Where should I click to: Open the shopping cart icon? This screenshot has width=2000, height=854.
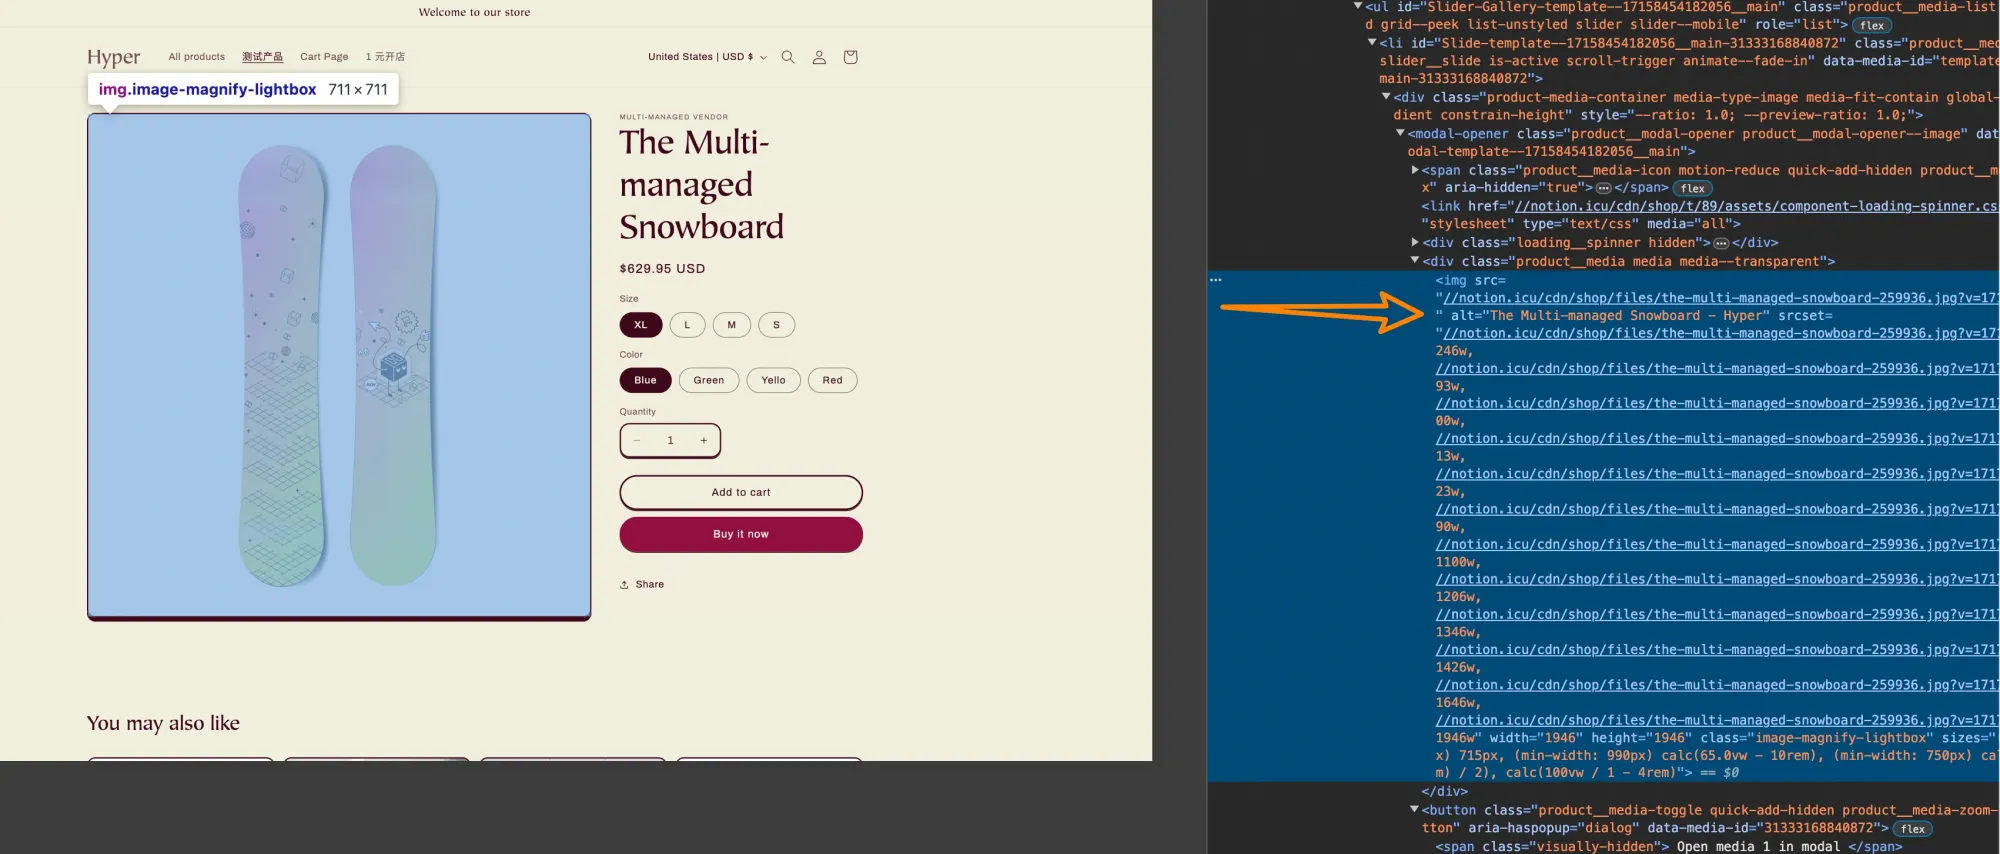[850, 57]
